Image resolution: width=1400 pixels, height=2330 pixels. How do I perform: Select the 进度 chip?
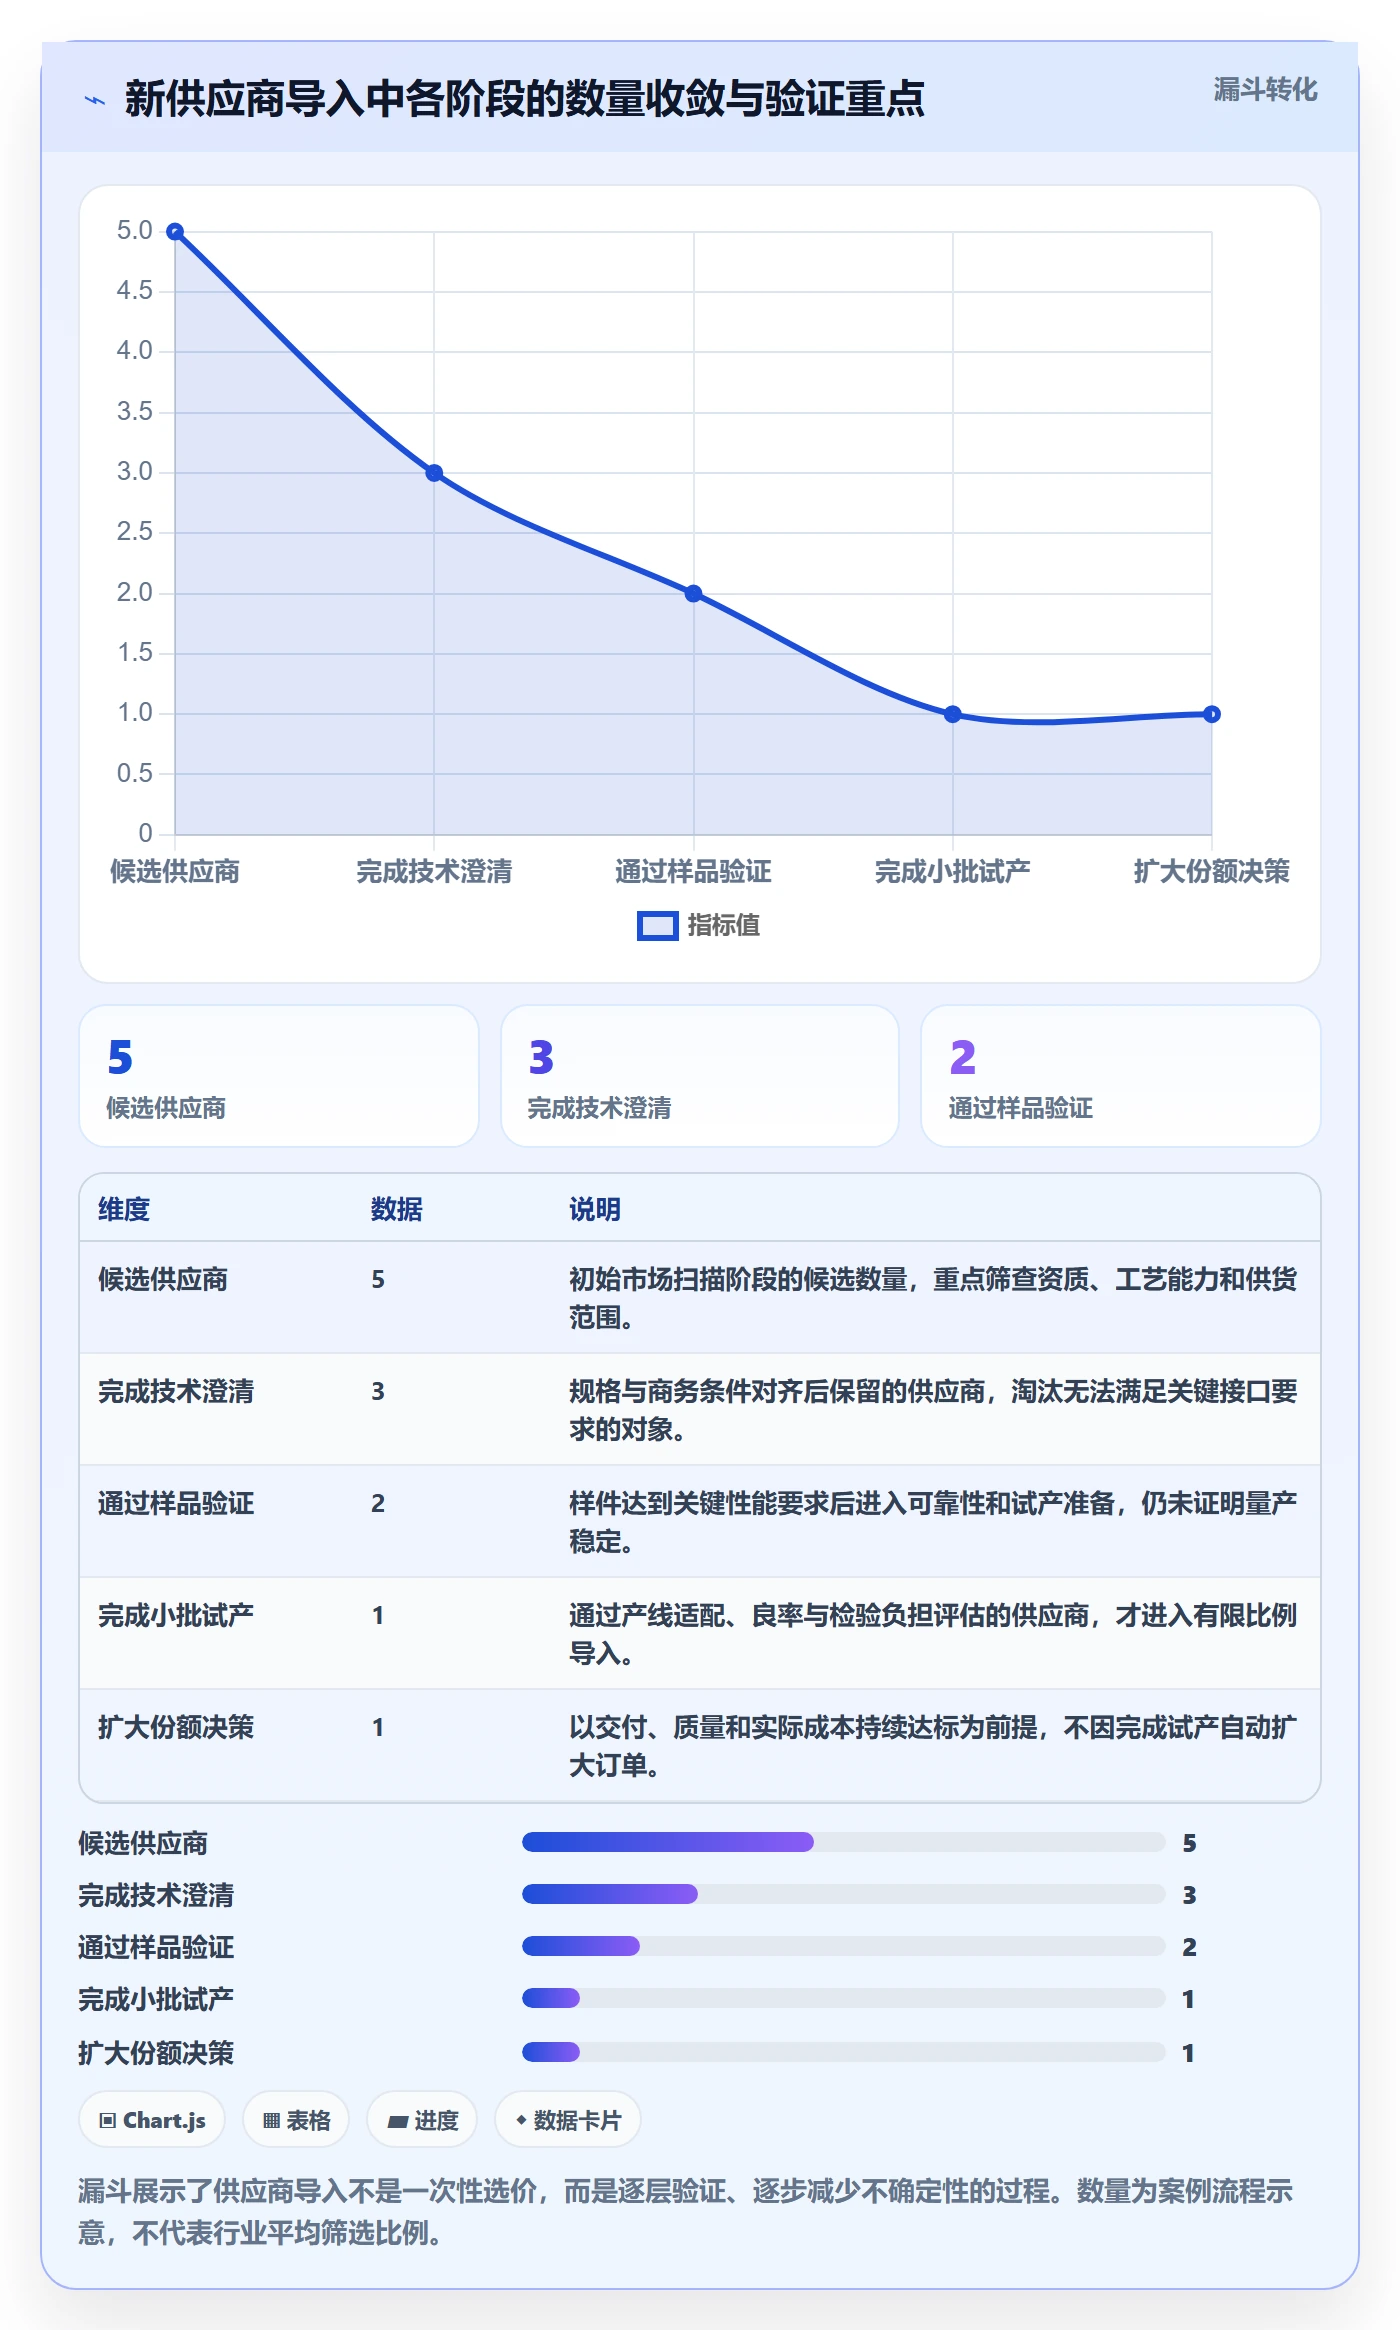(422, 2120)
